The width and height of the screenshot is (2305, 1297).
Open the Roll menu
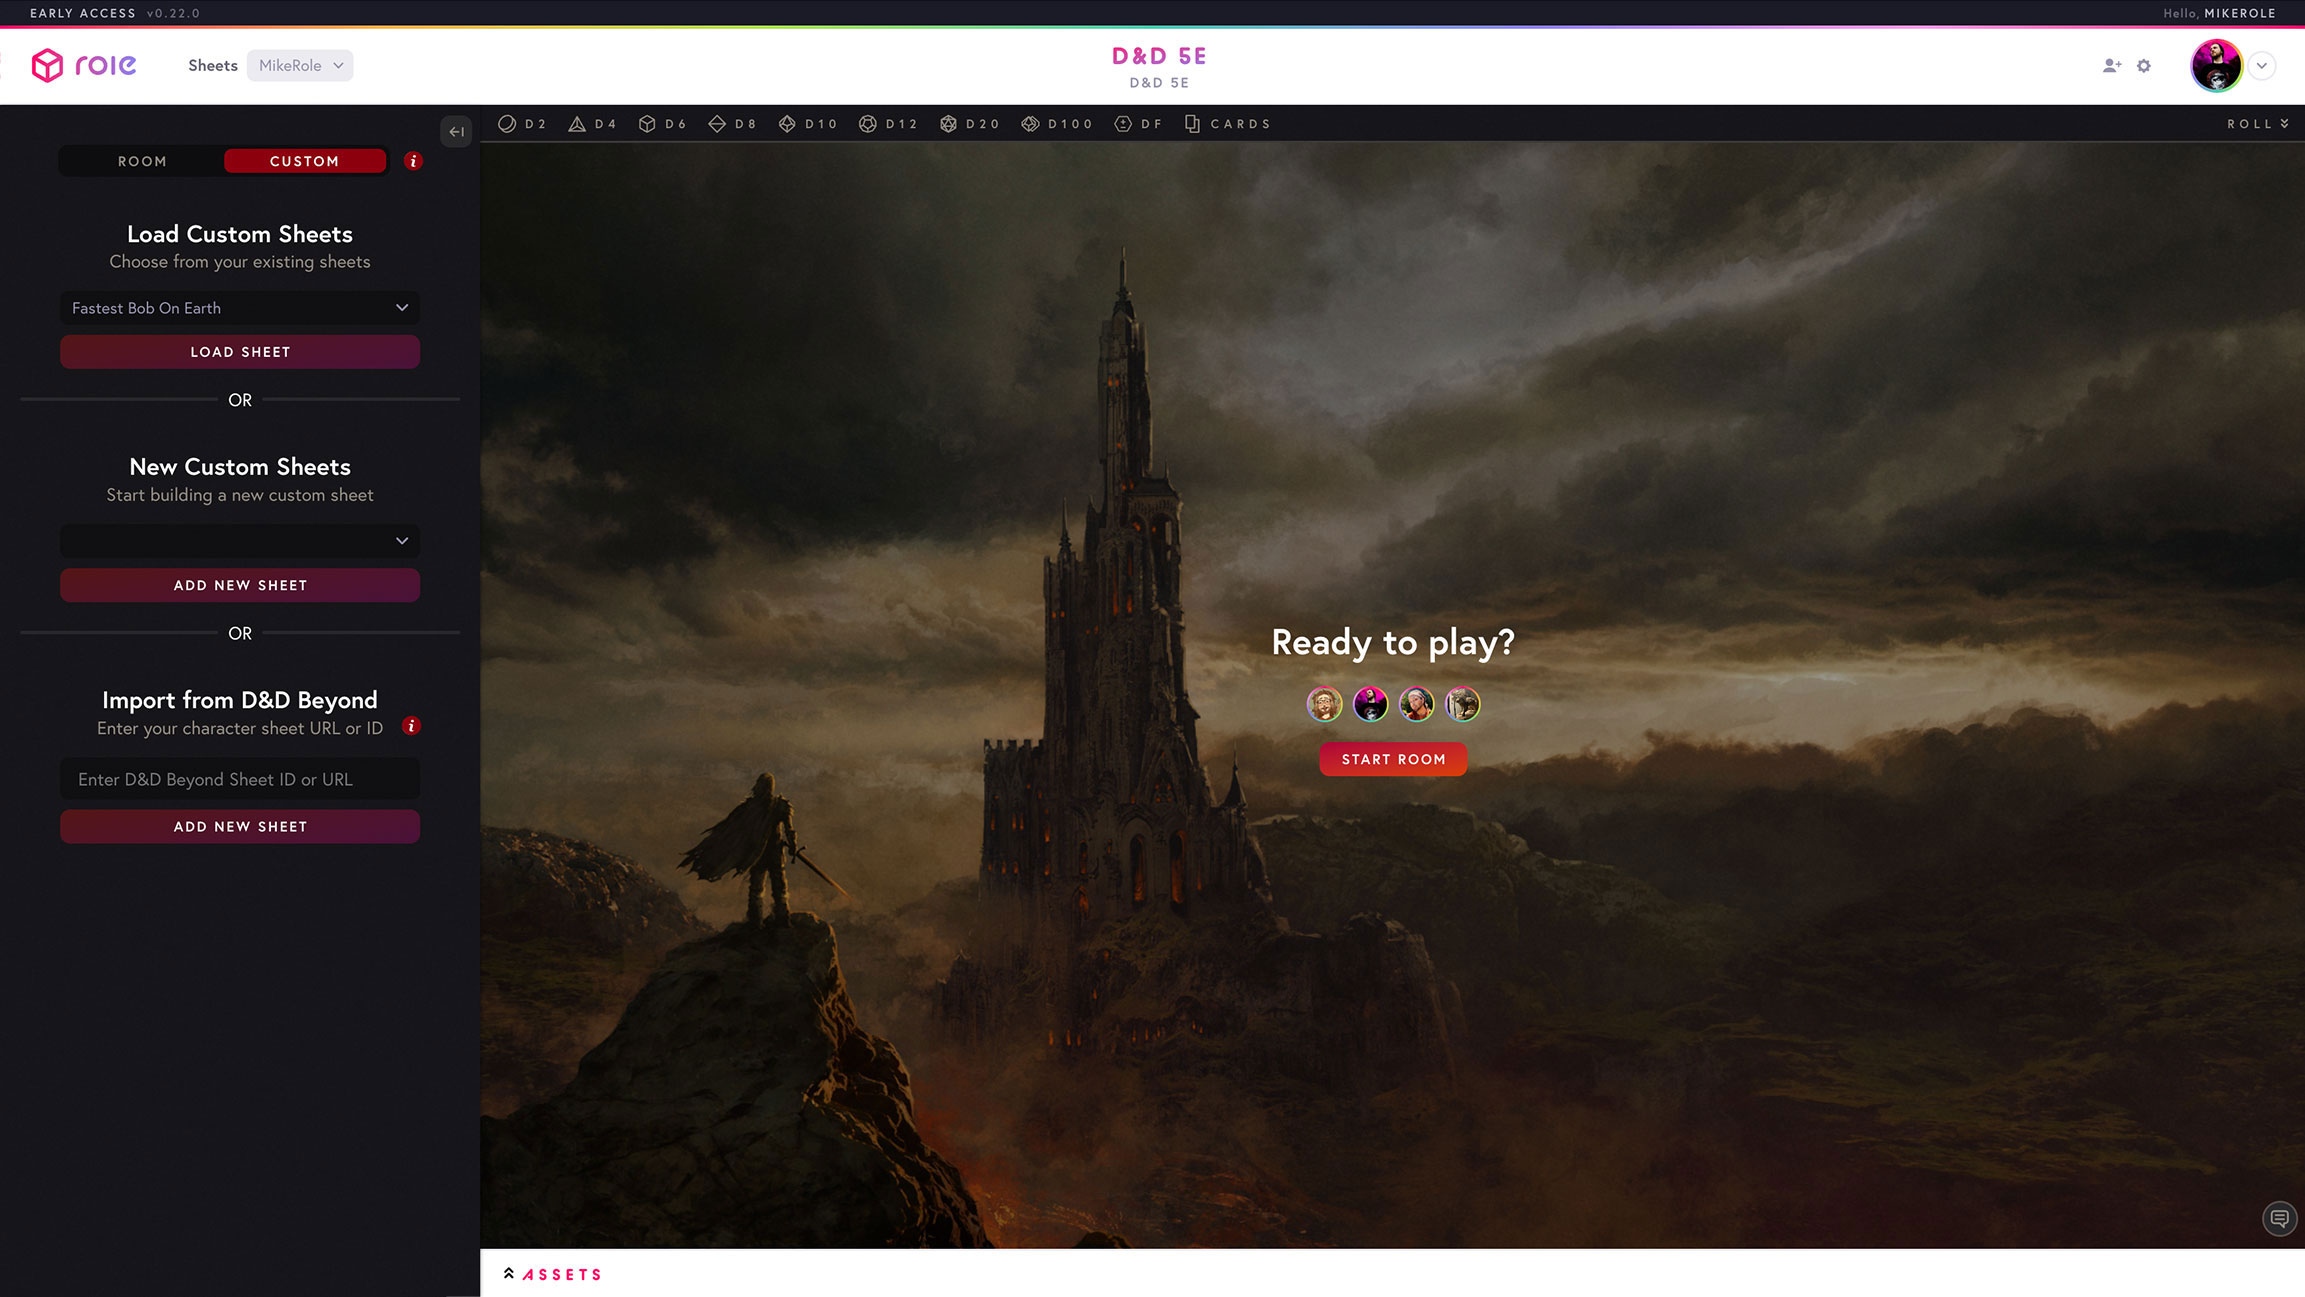point(2257,124)
